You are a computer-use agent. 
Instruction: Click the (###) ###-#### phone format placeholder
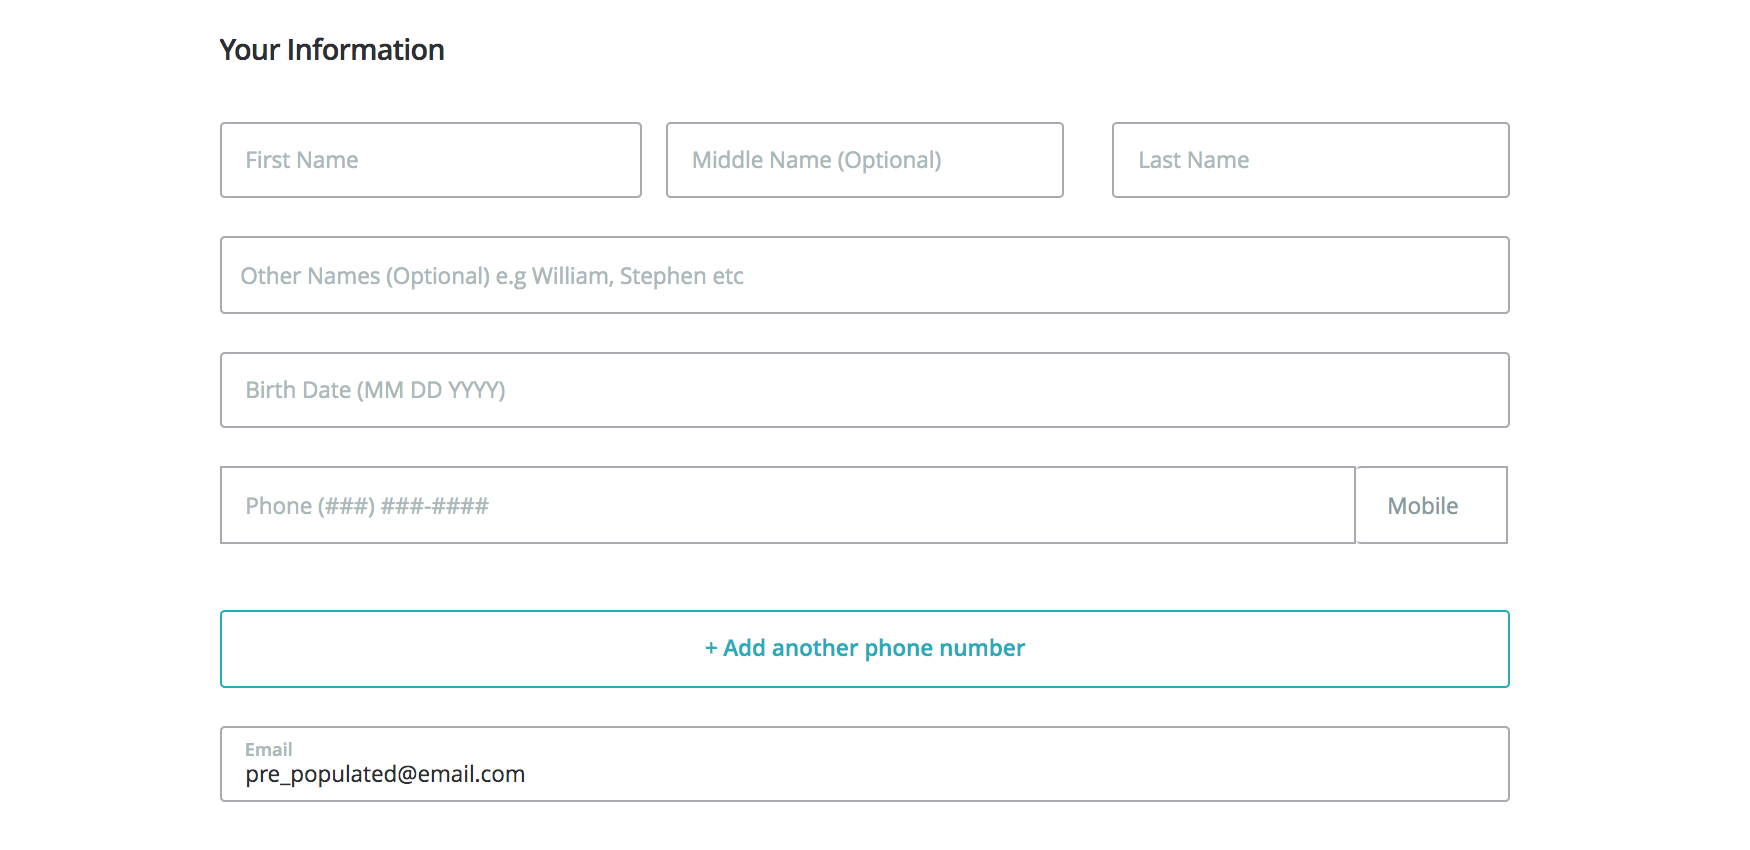pyautogui.click(x=403, y=506)
